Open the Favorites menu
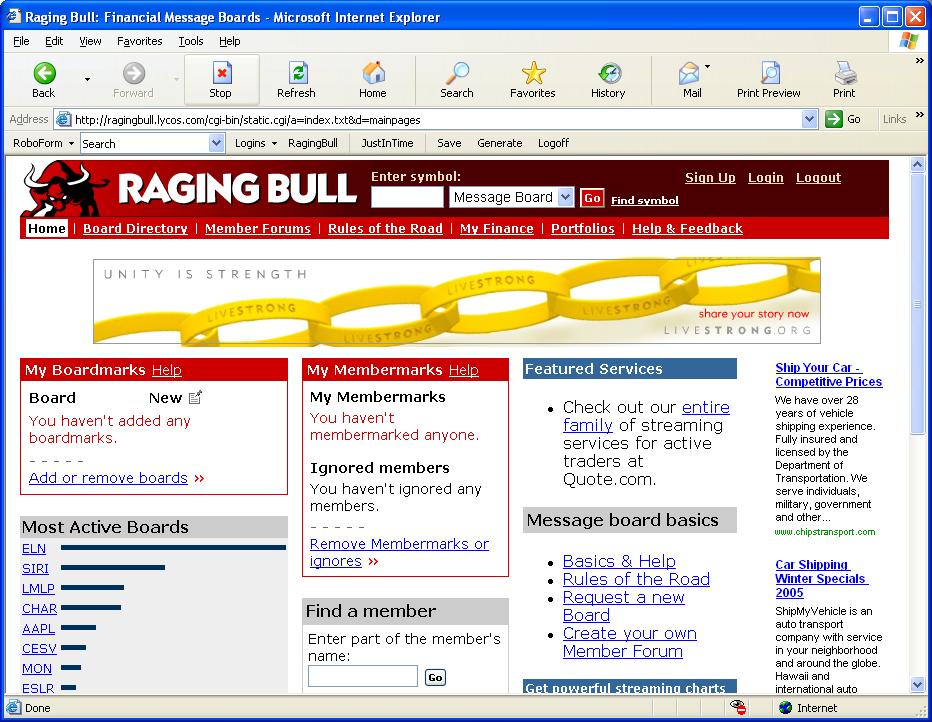Image resolution: width=932 pixels, height=722 pixels. tap(139, 41)
